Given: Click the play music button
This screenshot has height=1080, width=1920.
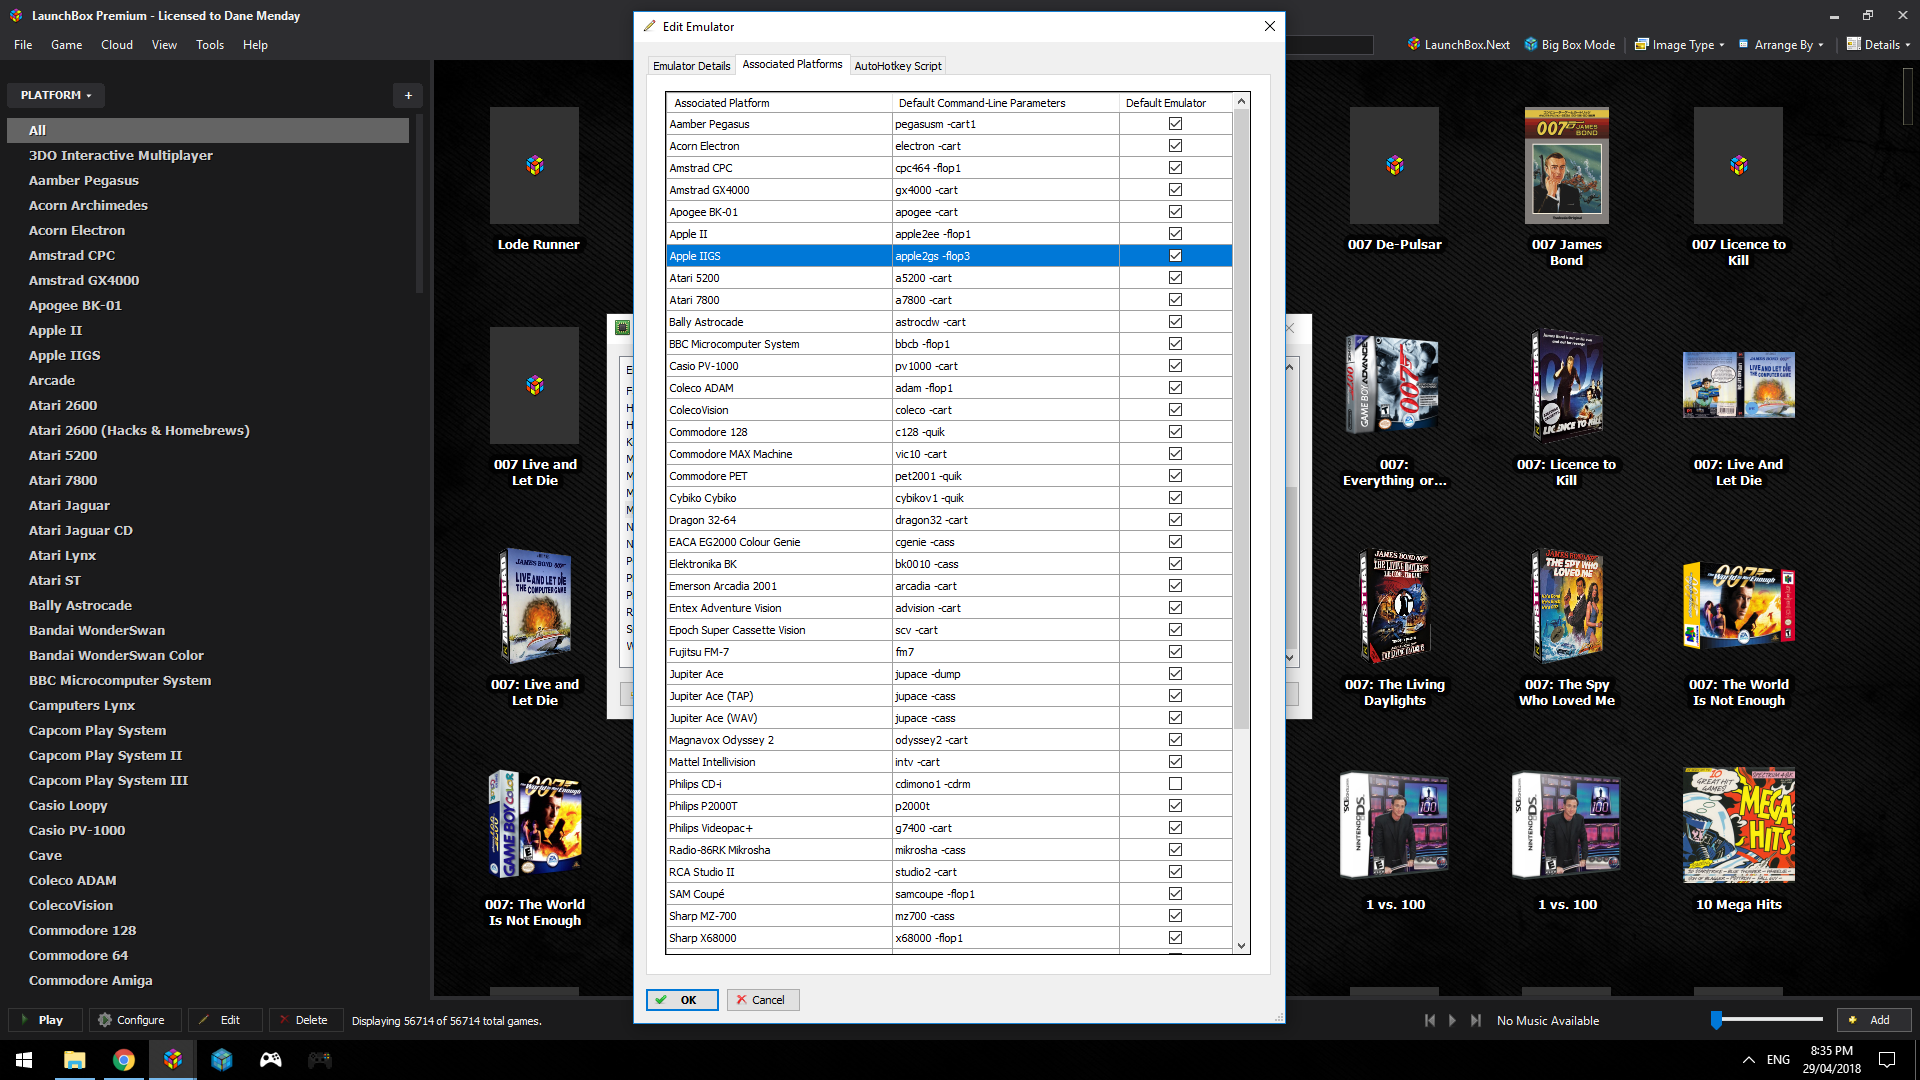Looking at the screenshot, I should pyautogui.click(x=1452, y=1020).
